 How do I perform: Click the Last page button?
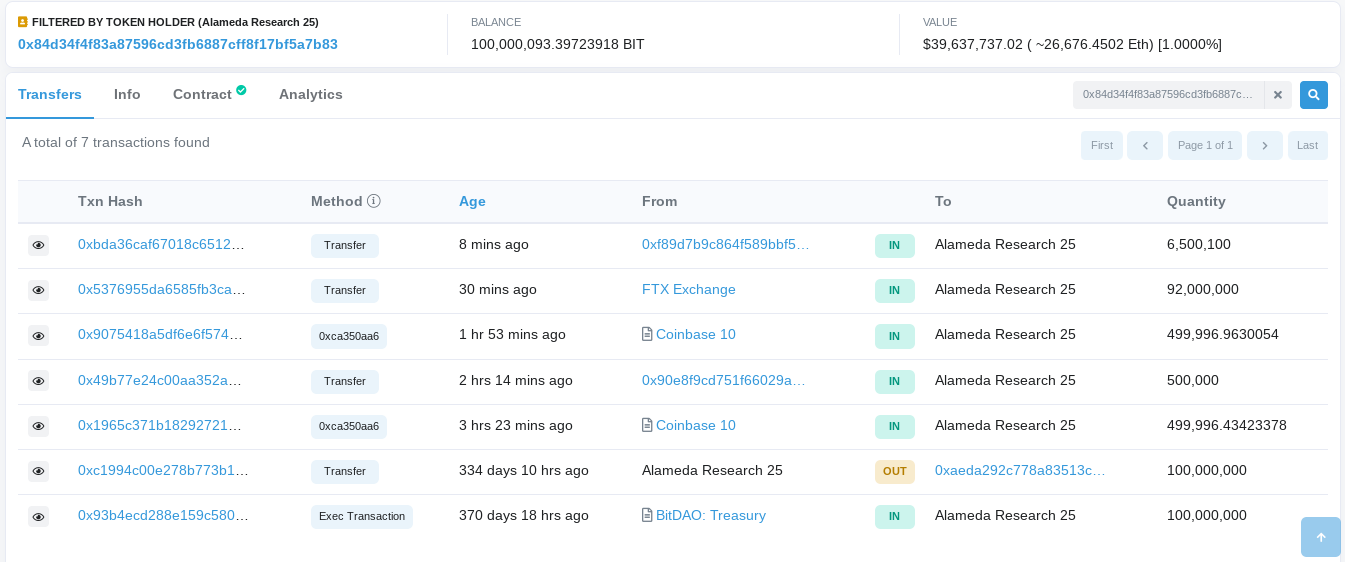click(x=1308, y=145)
